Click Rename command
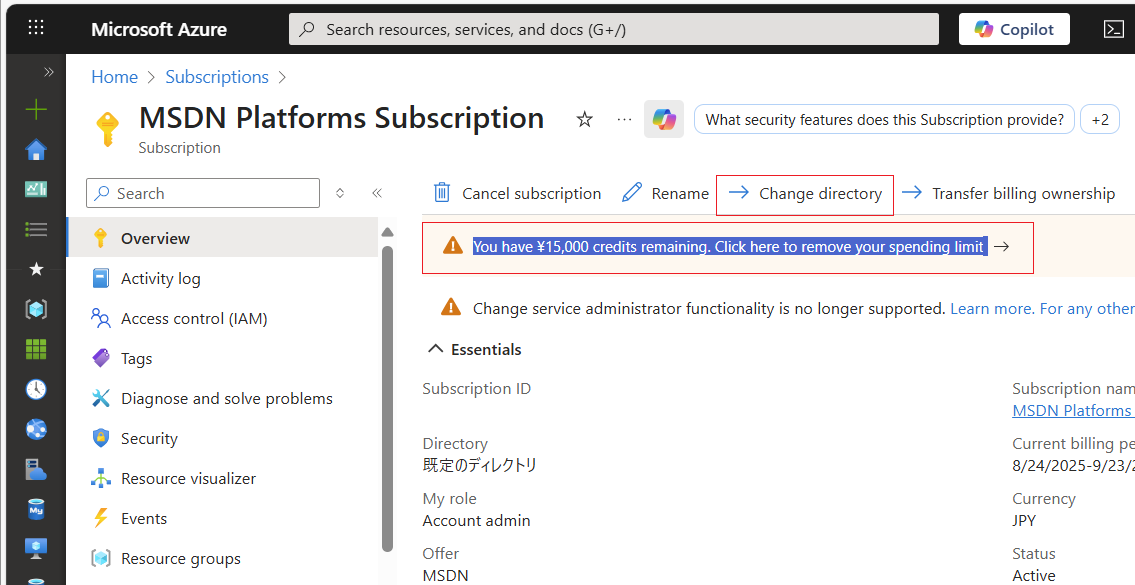Viewport: 1135px width, 585px height. click(x=665, y=193)
